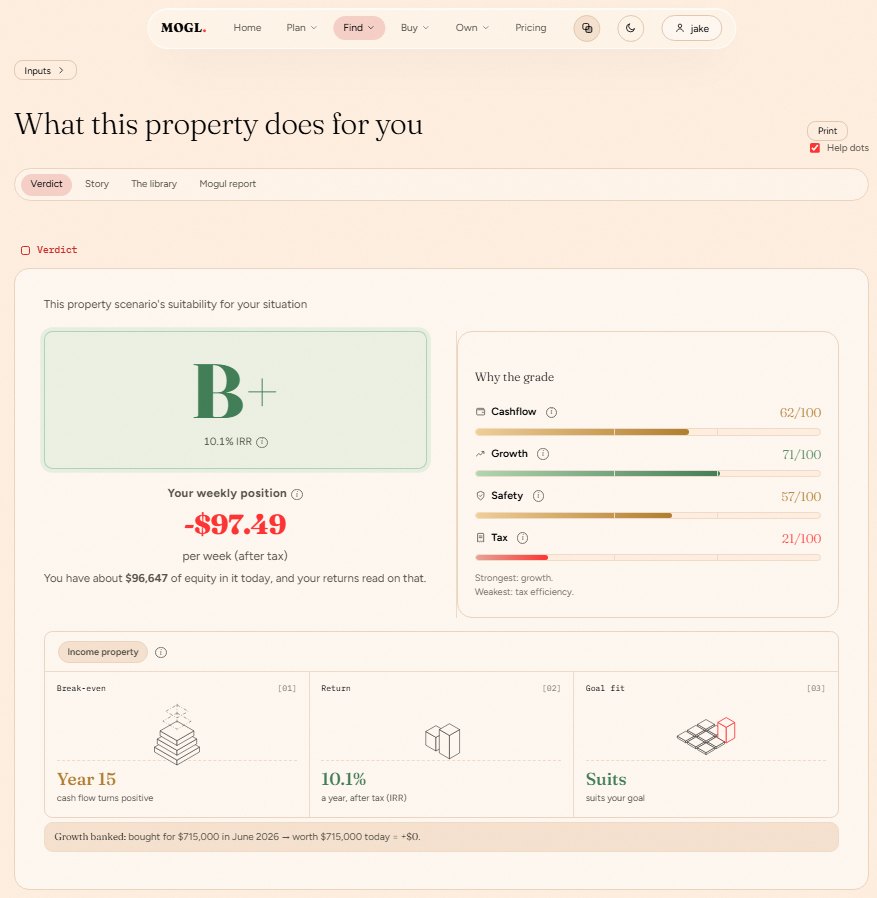Switch to The library tab
This screenshot has height=898, width=877.
coord(154,184)
